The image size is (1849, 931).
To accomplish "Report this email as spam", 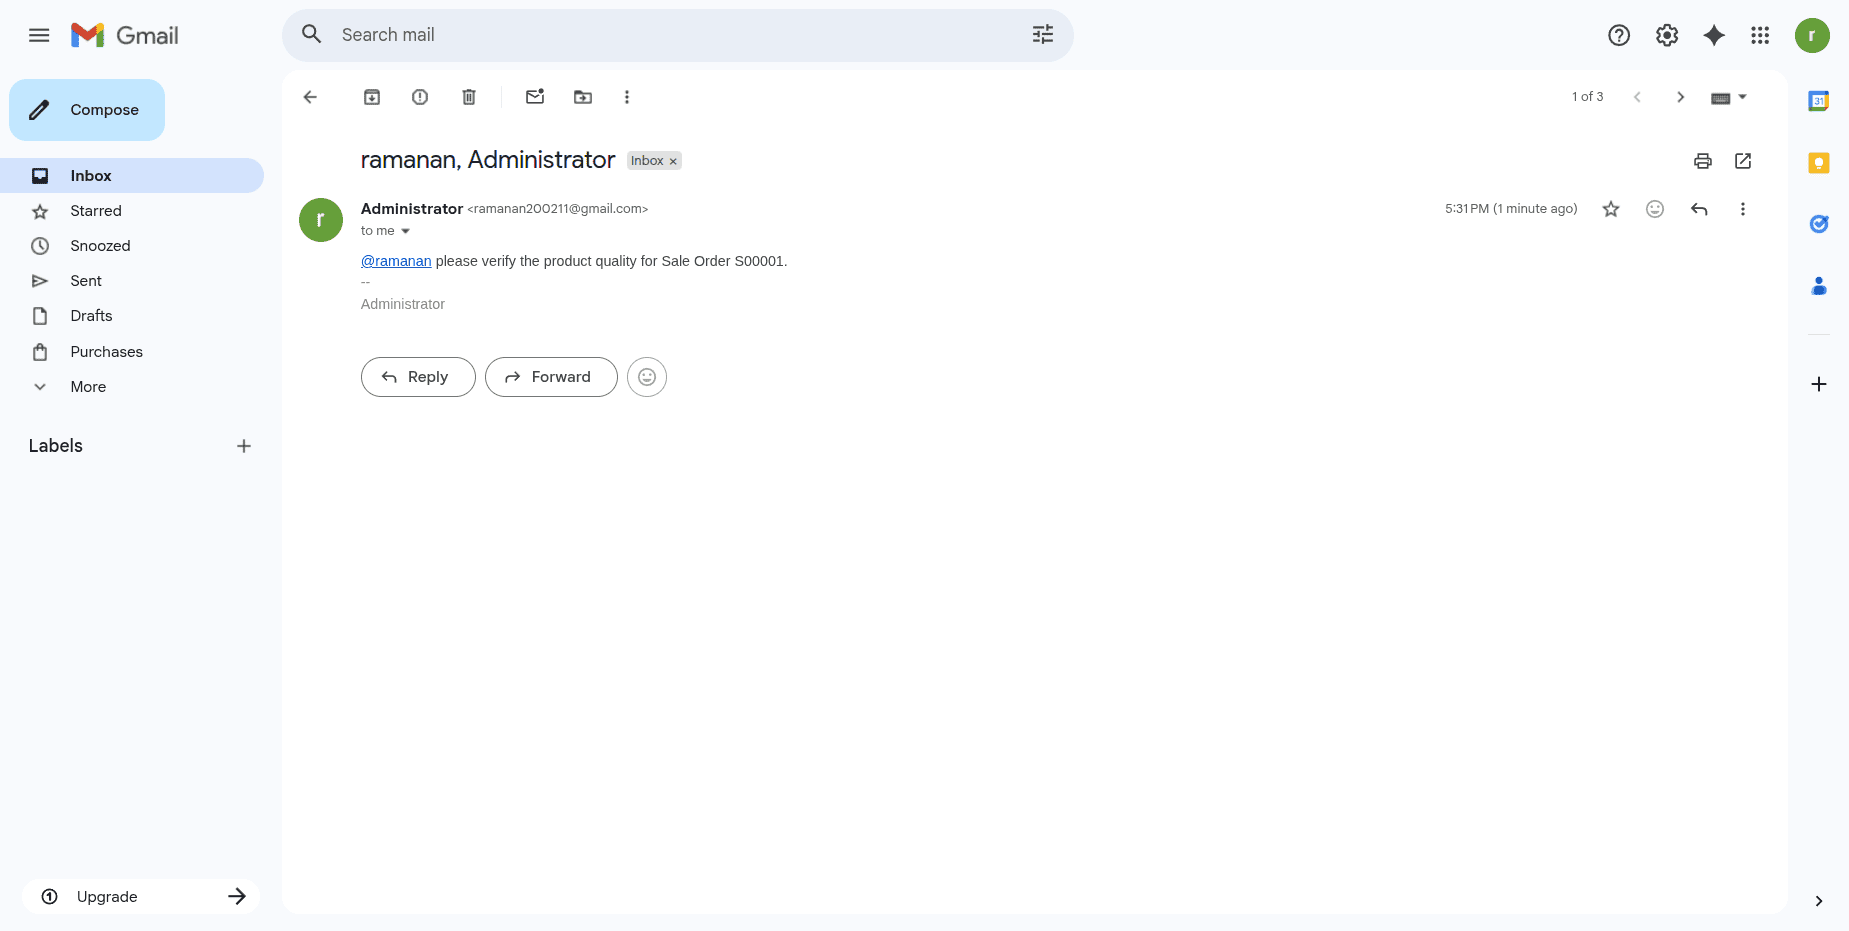I will (x=419, y=97).
